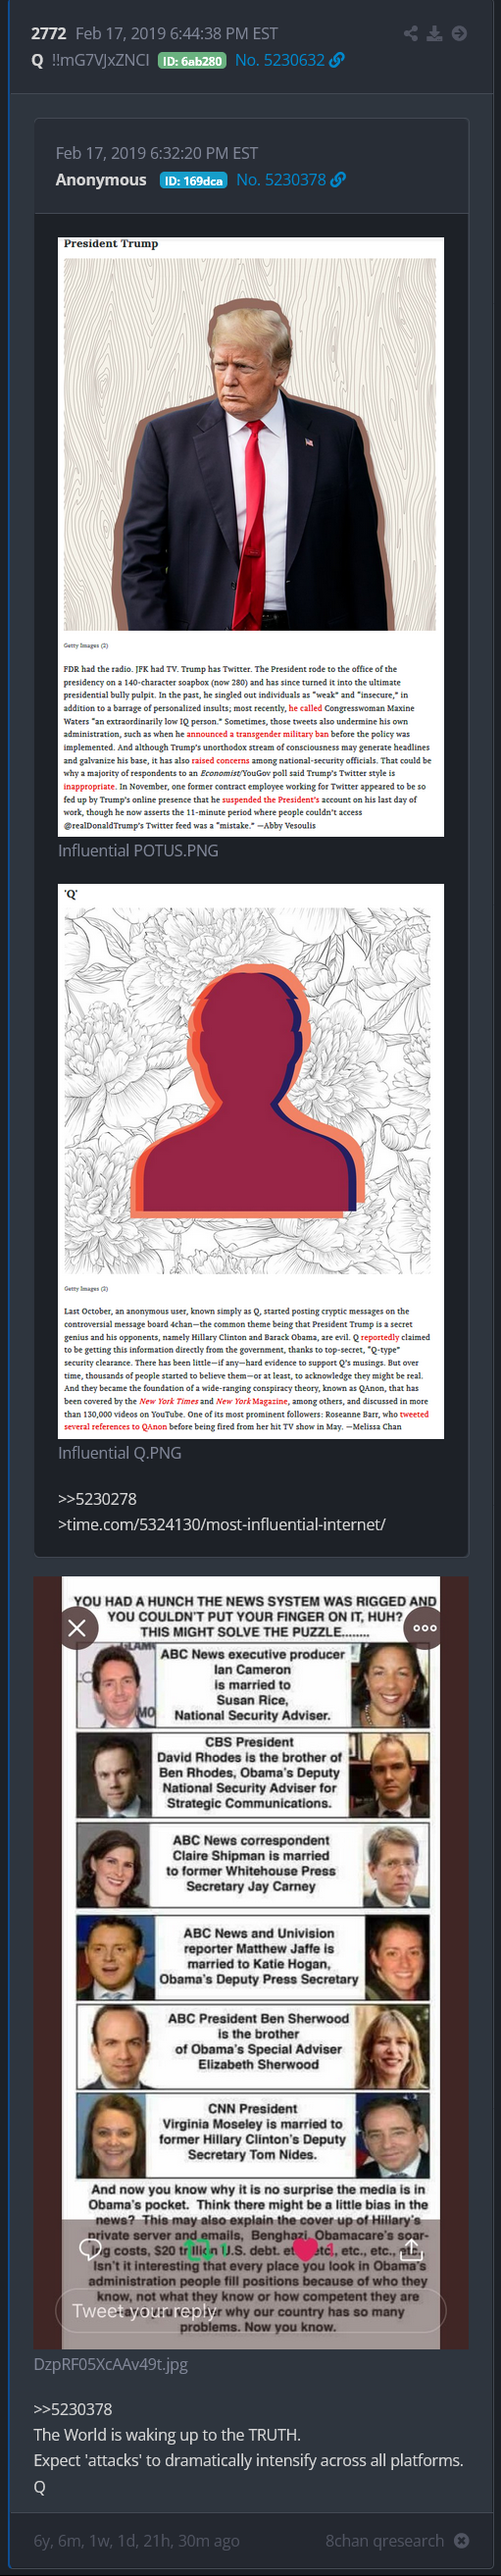Close the tweet image with X icon
The height and width of the screenshot is (2576, 501).
click(77, 1627)
